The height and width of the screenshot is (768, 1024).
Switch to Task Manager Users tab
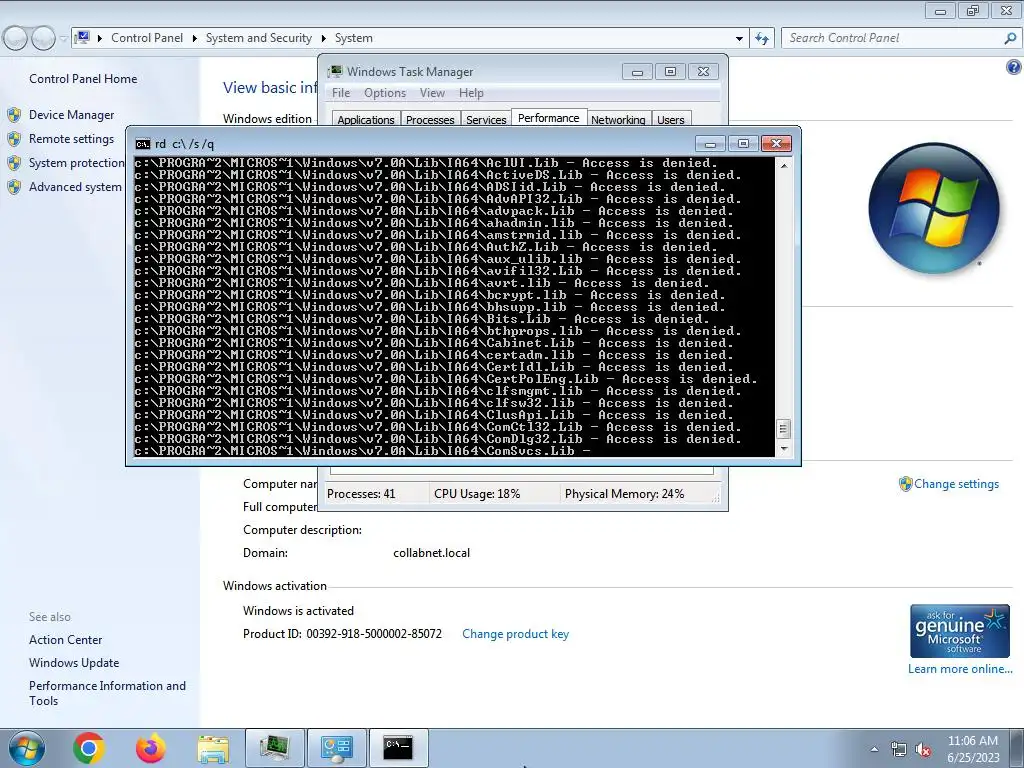point(671,119)
